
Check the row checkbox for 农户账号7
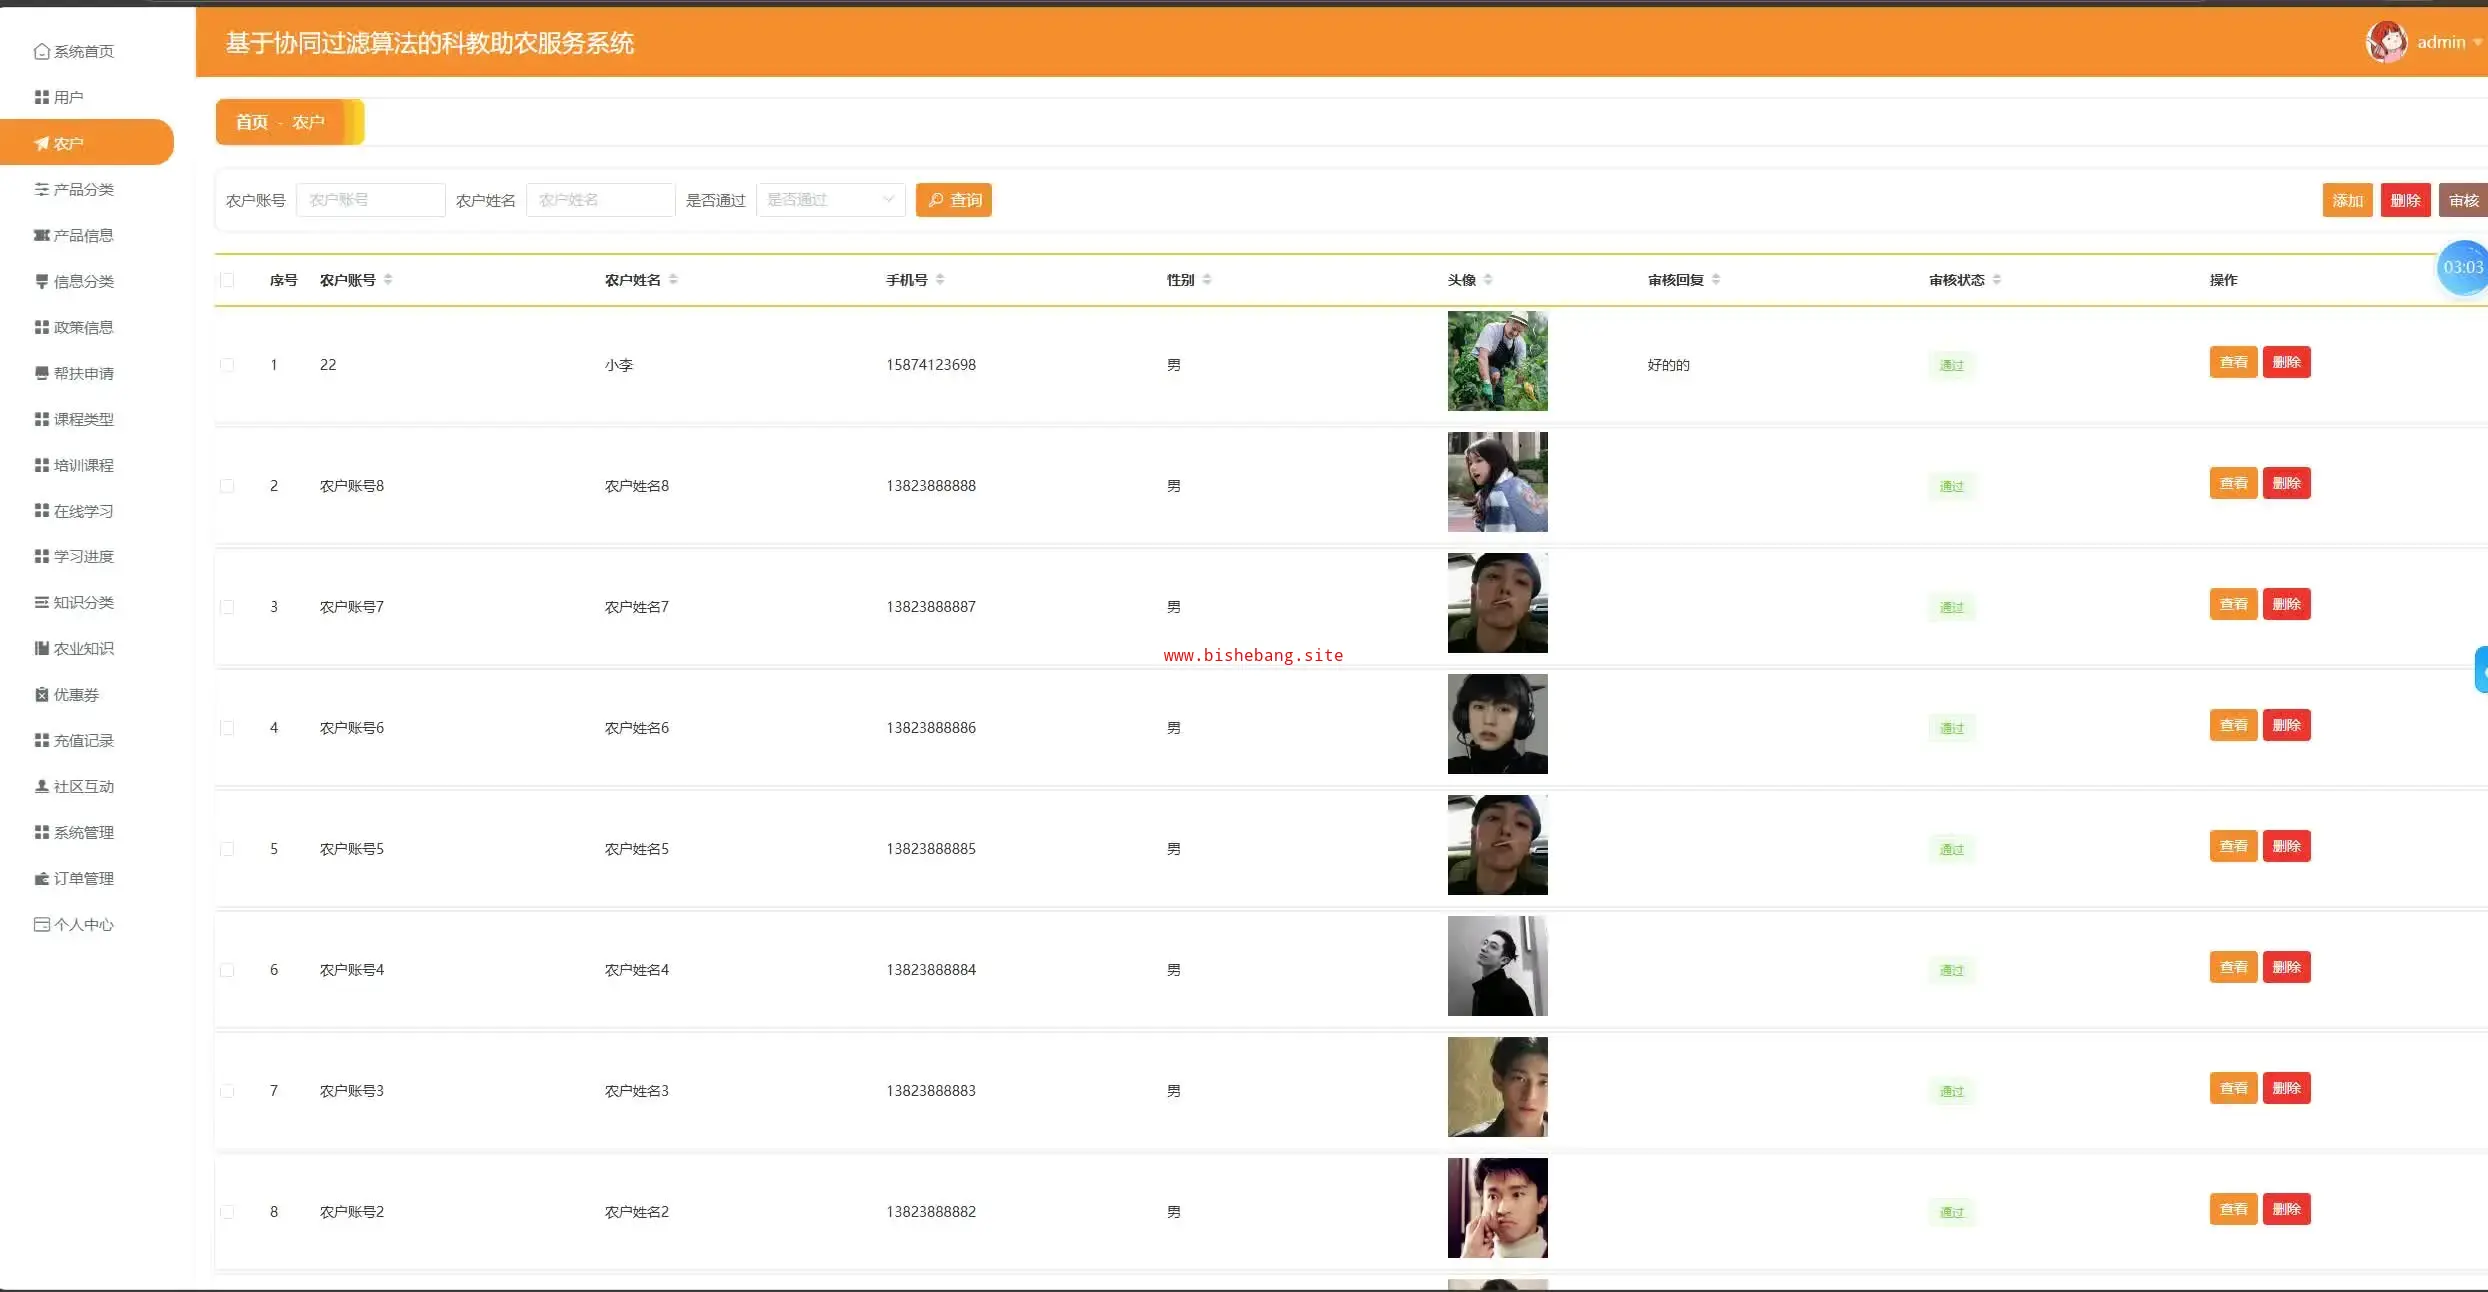(227, 607)
